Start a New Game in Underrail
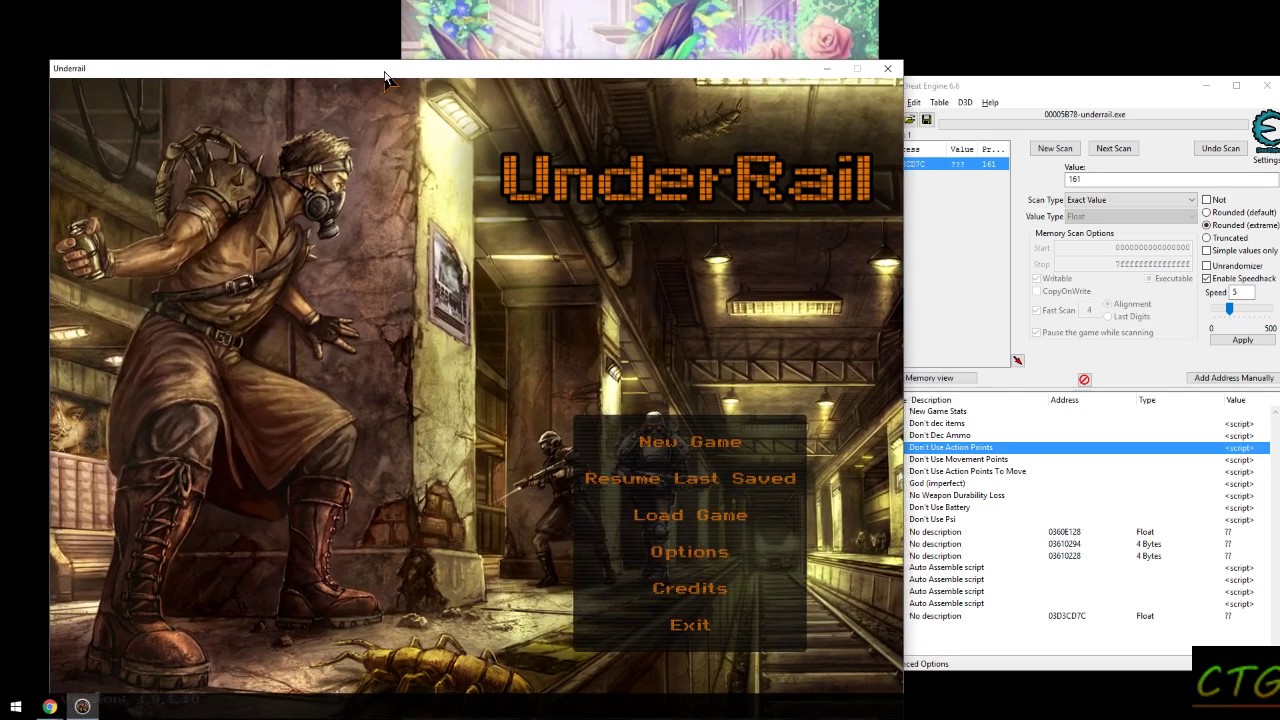 pyautogui.click(x=690, y=442)
